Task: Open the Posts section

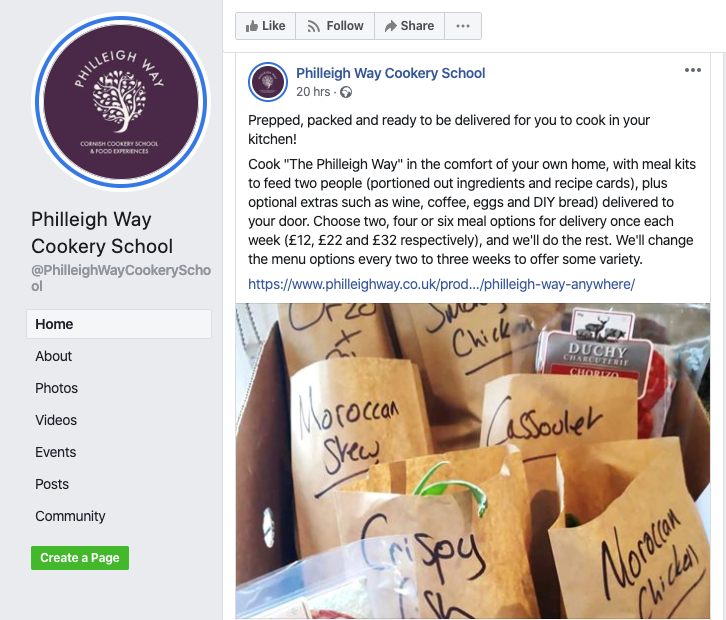Action: (52, 484)
